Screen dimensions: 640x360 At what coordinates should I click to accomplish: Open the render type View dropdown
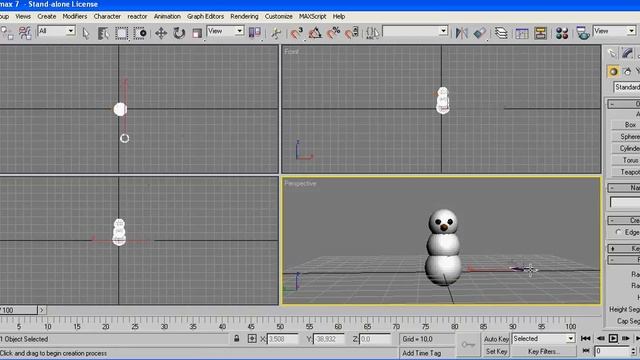614,31
